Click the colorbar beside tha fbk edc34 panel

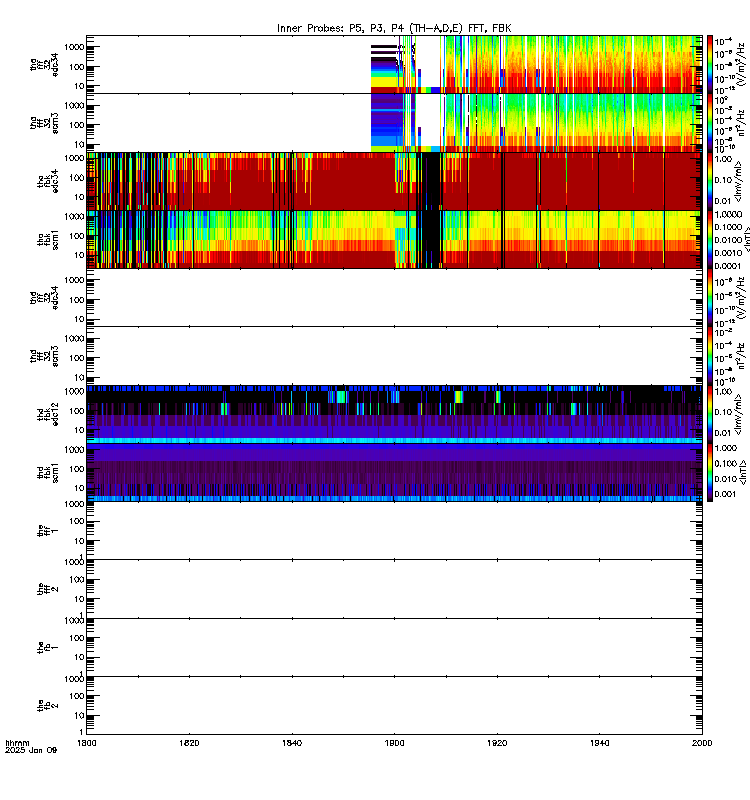pos(710,181)
